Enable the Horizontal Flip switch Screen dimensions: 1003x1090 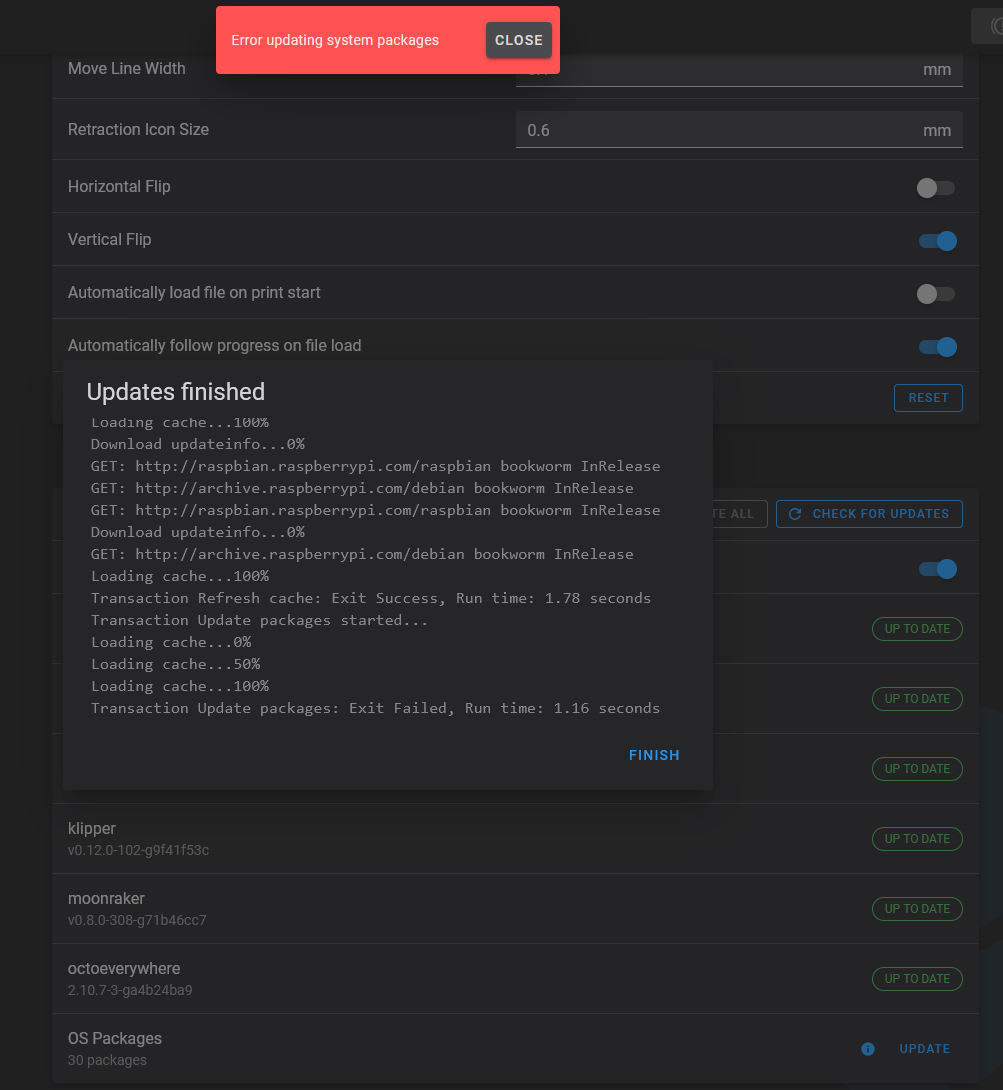pos(936,188)
